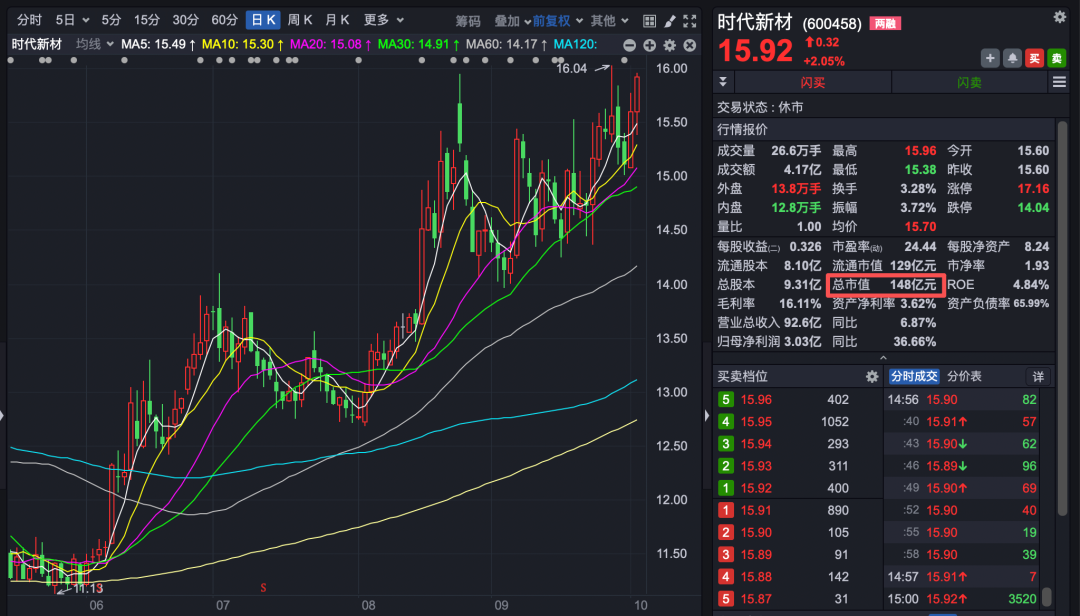
Task: Click the red 买 buy button
Action: [x=1034, y=58]
